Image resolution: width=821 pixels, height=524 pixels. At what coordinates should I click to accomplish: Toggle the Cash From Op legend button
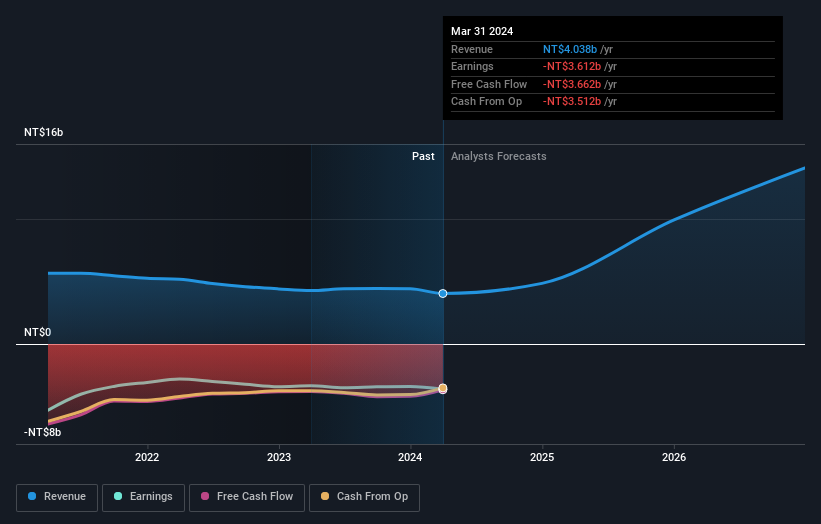click(364, 497)
